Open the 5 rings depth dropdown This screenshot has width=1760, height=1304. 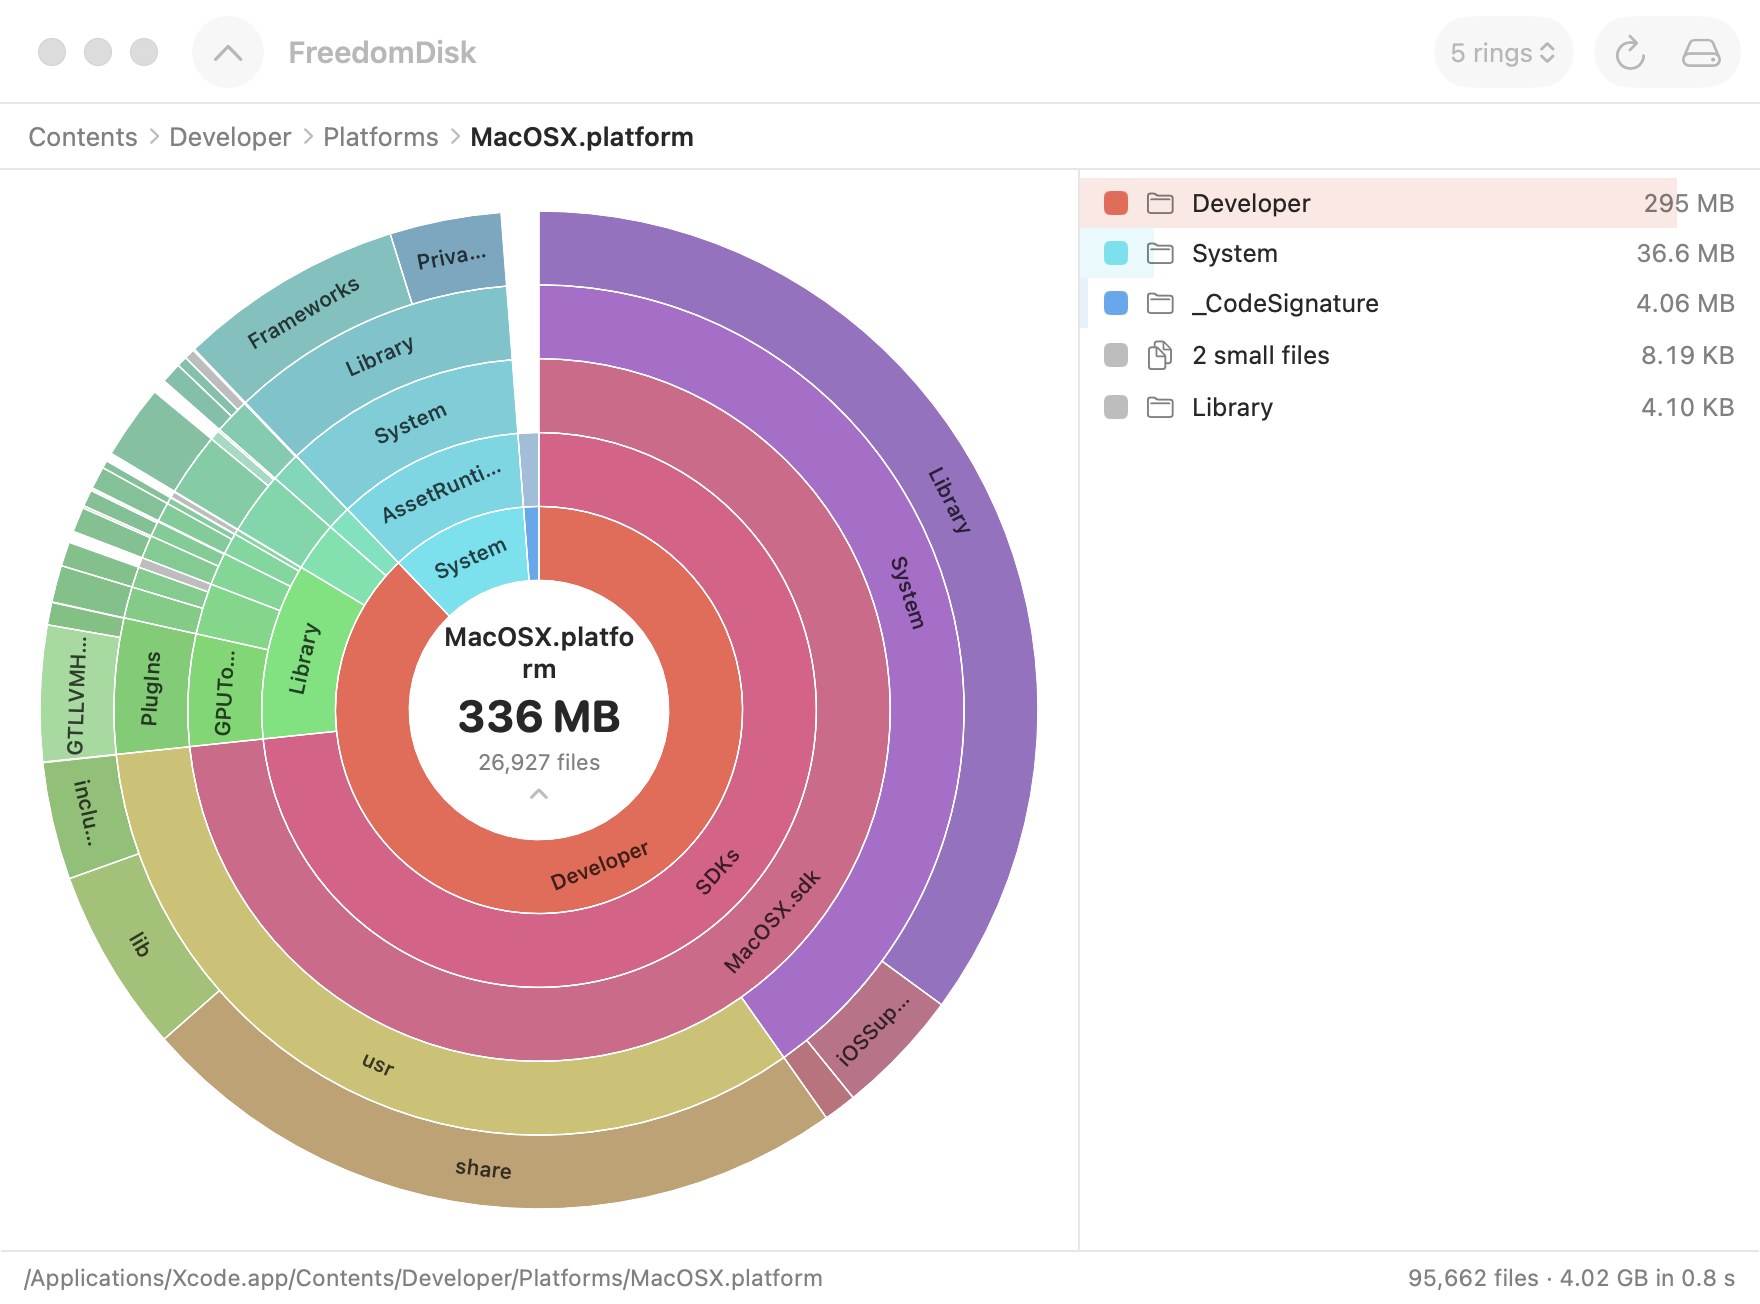[x=1503, y=53]
